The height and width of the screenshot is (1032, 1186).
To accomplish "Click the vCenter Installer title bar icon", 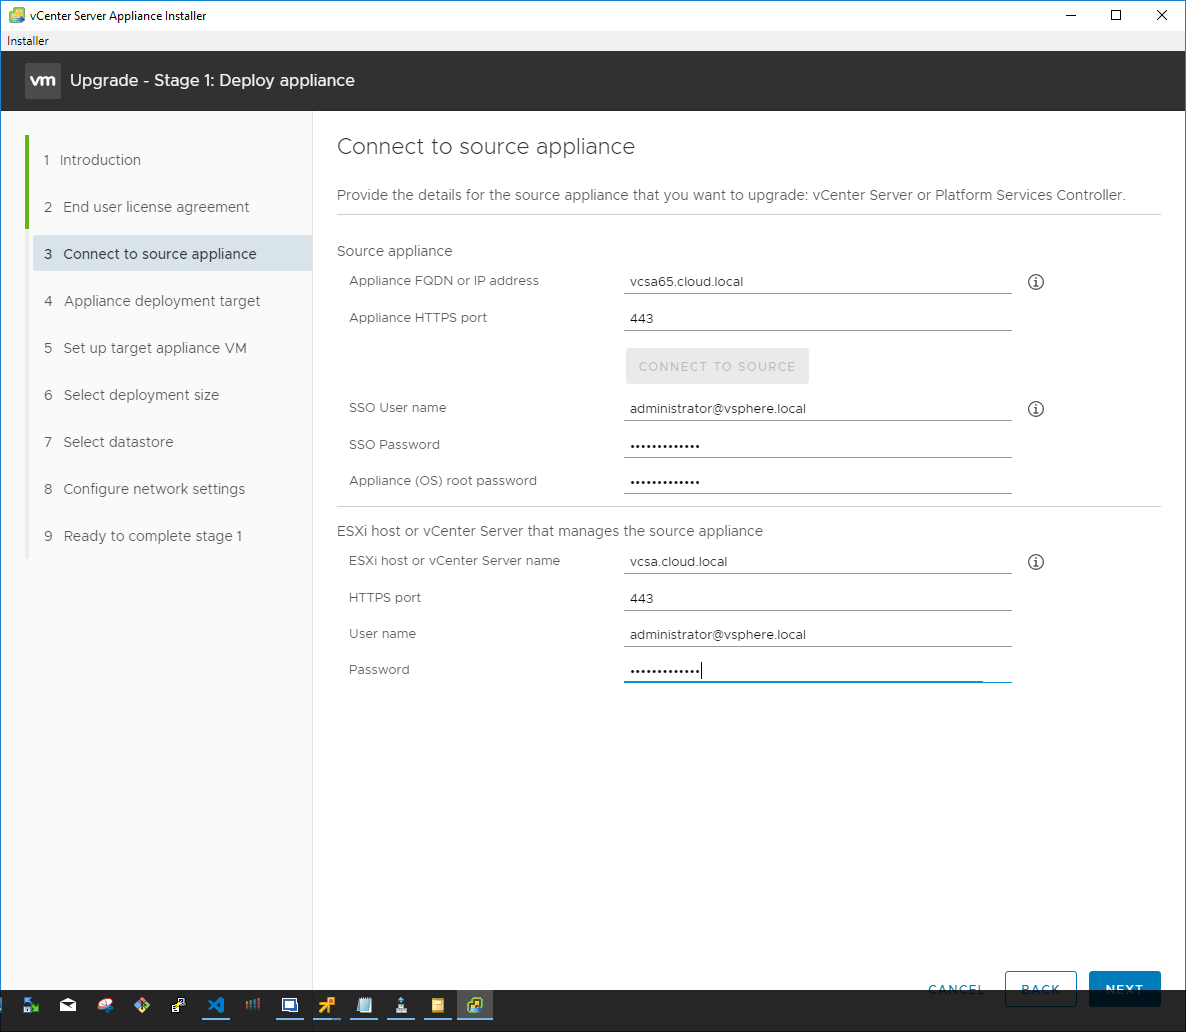I will coord(17,15).
